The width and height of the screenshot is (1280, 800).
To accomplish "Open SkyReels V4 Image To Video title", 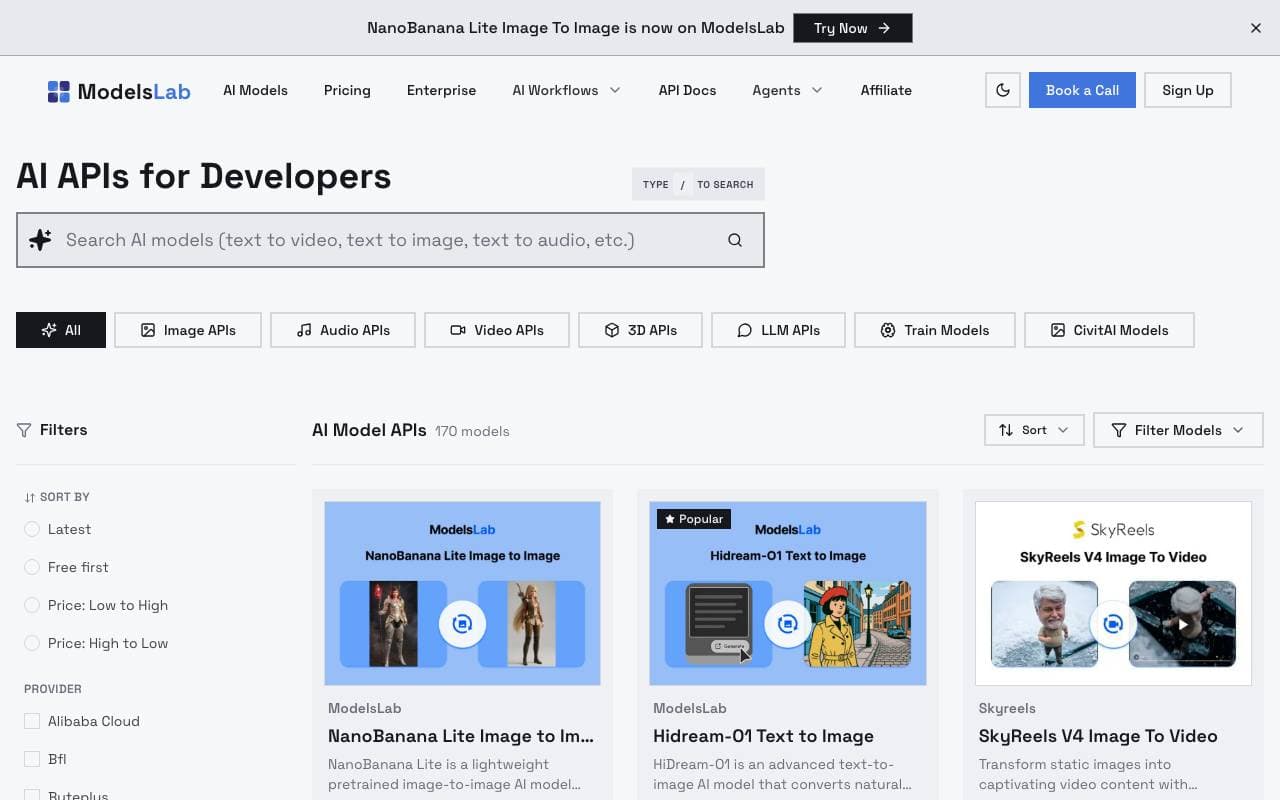I will click(x=1098, y=736).
